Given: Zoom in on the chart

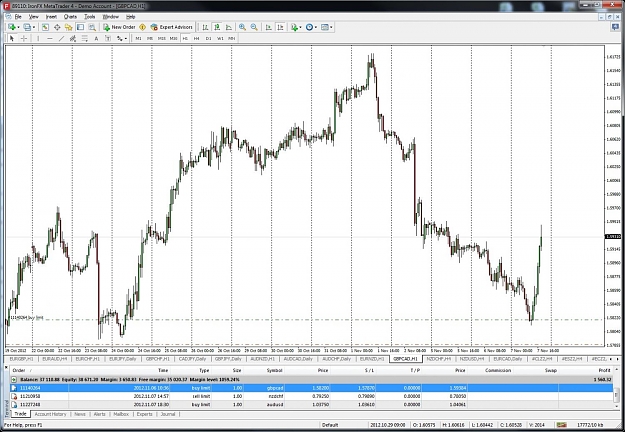Looking at the screenshot, I should pos(242,27).
